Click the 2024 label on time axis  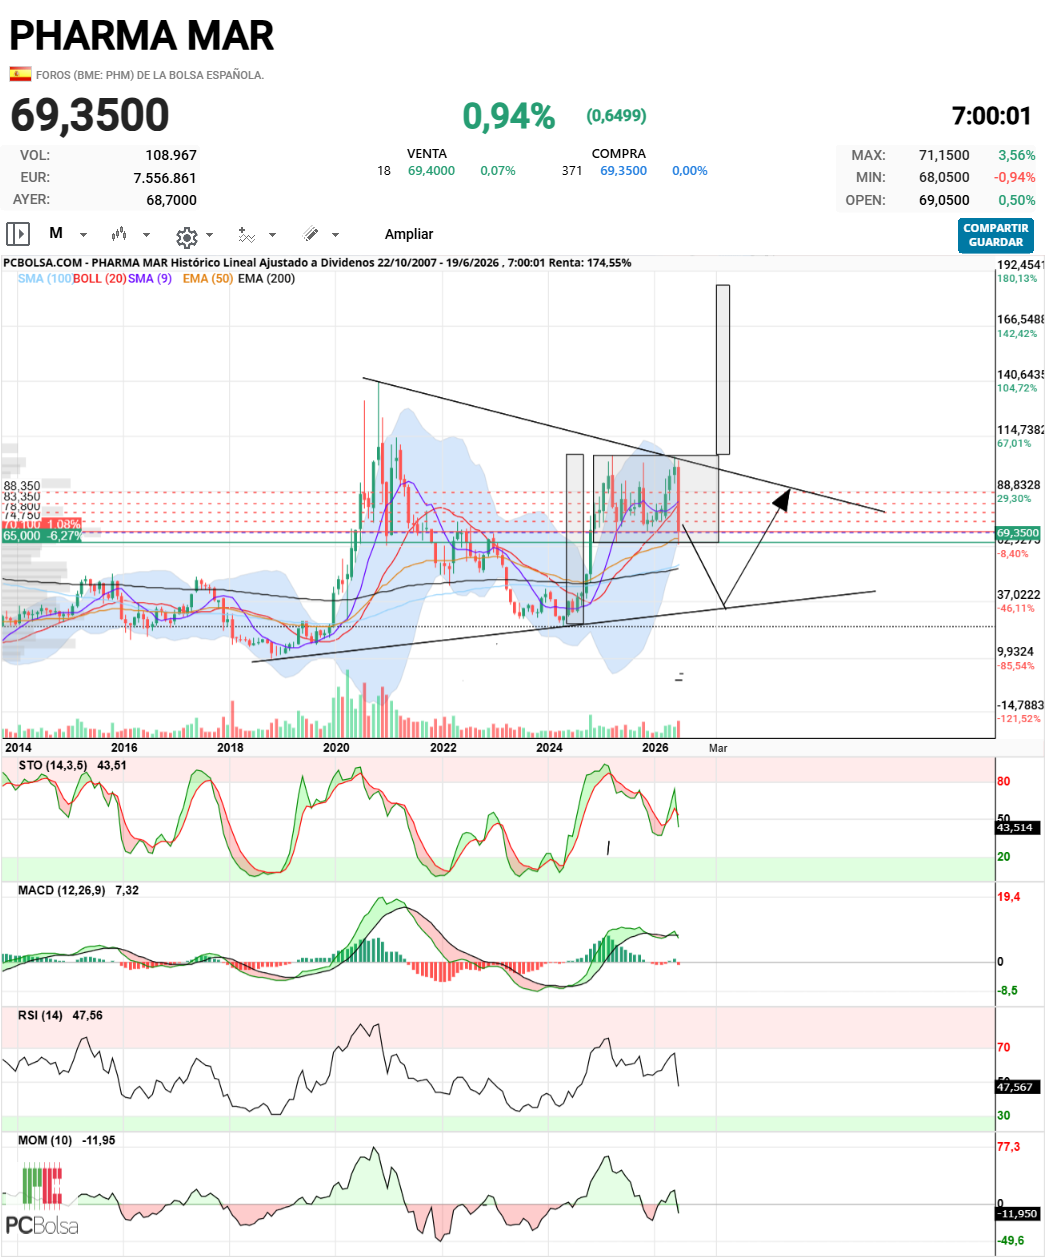point(549,748)
